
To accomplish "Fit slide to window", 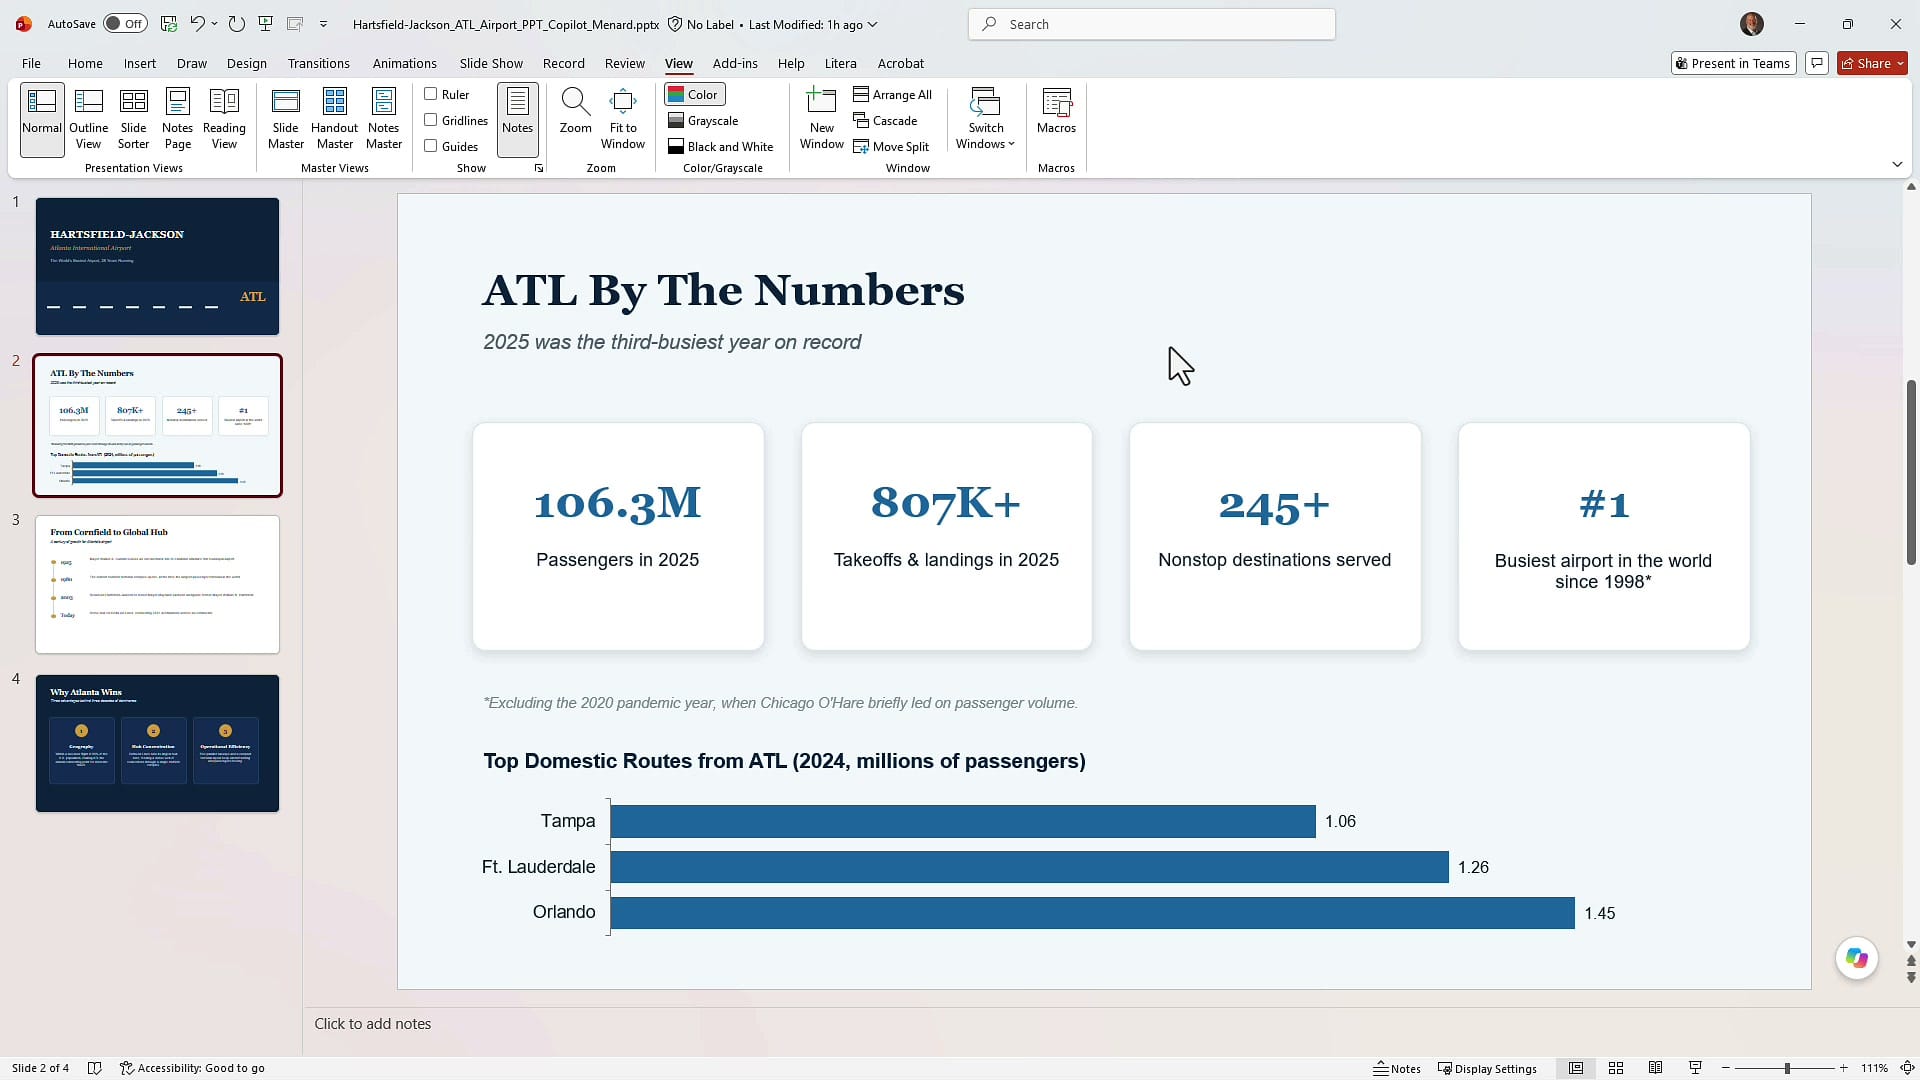I will point(622,119).
